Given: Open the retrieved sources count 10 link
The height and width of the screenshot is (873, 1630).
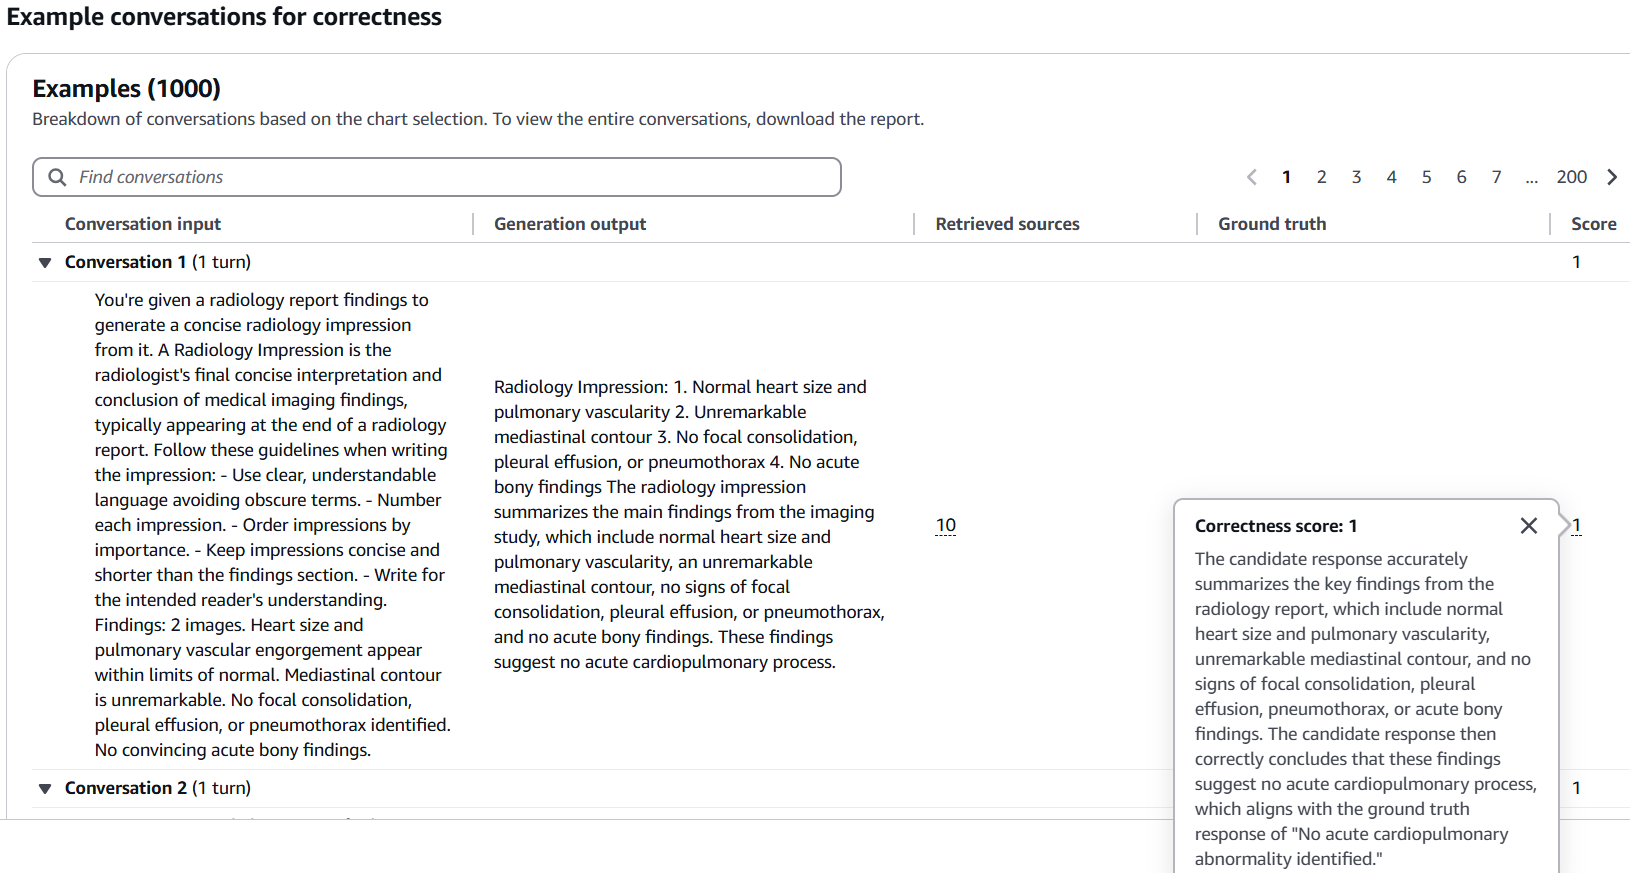Looking at the screenshot, I should pos(946,525).
